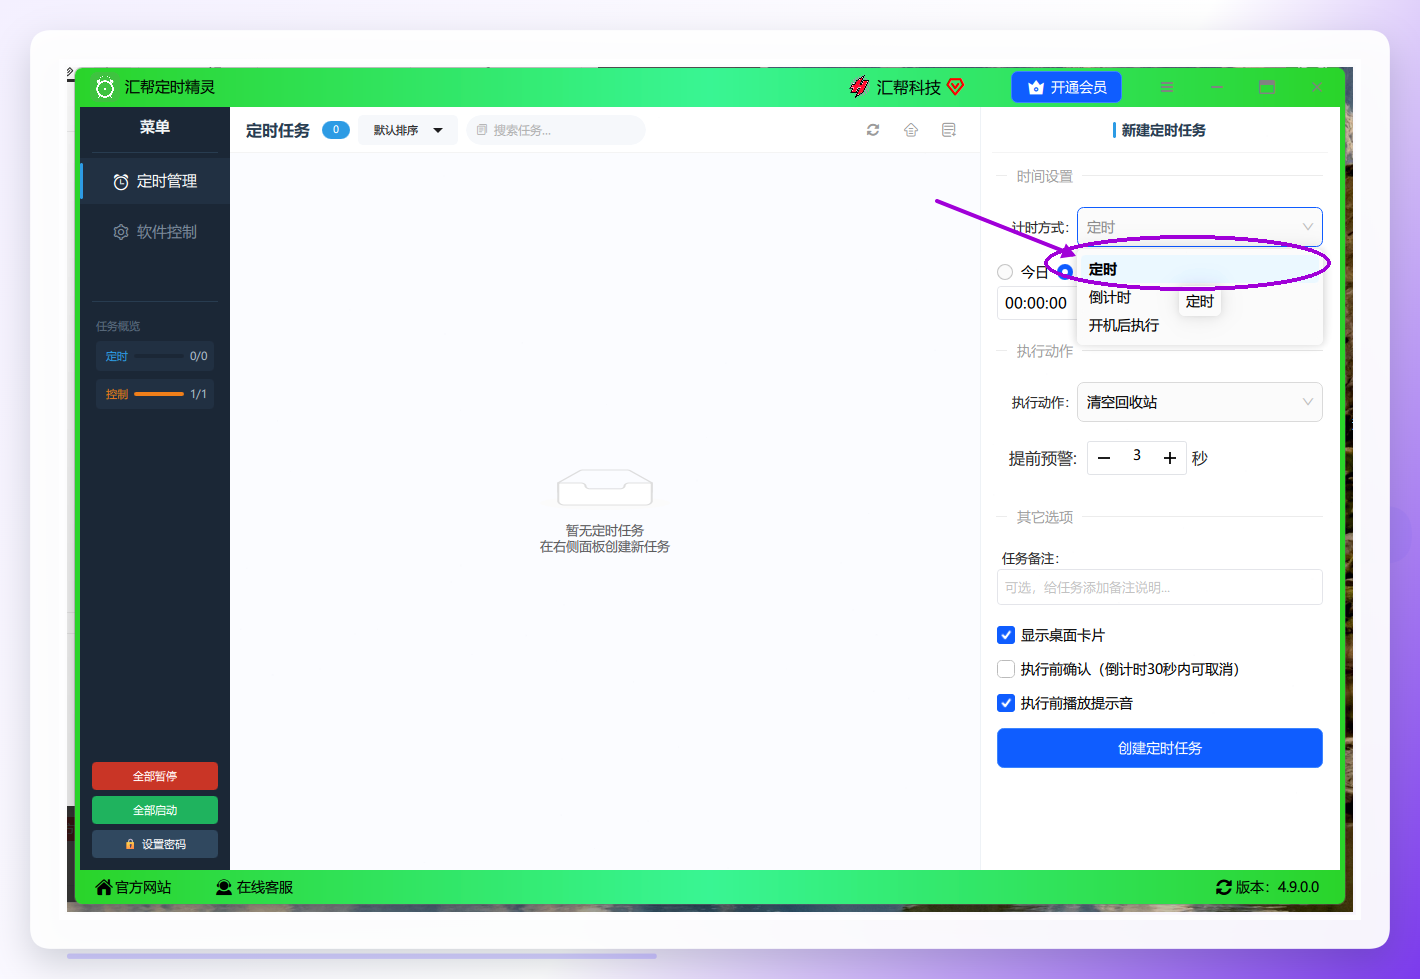Uncheck 显示桌面卡片 checkbox
The image size is (1420, 979).
click(1006, 635)
